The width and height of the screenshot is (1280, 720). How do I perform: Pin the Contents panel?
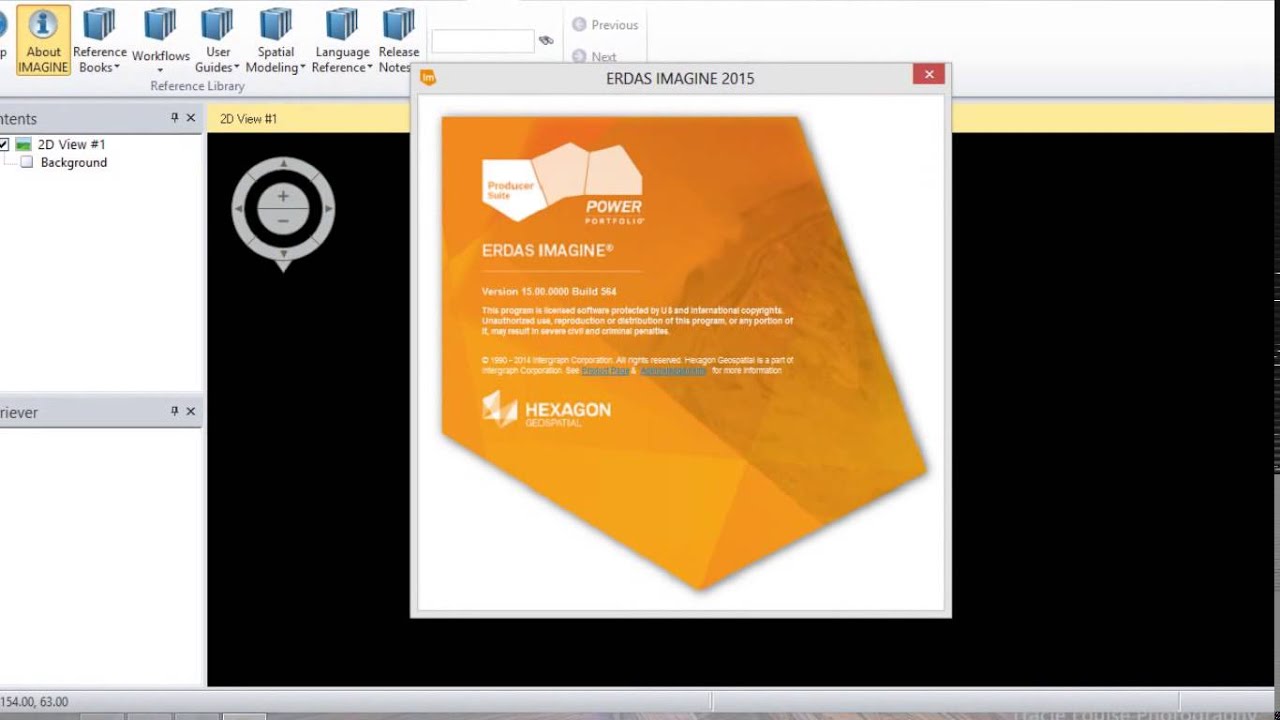click(174, 118)
